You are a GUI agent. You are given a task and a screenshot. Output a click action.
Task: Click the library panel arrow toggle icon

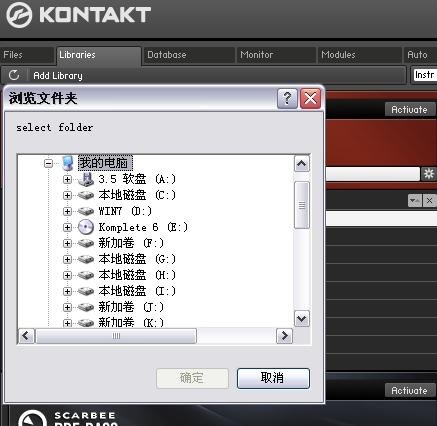coord(415,201)
